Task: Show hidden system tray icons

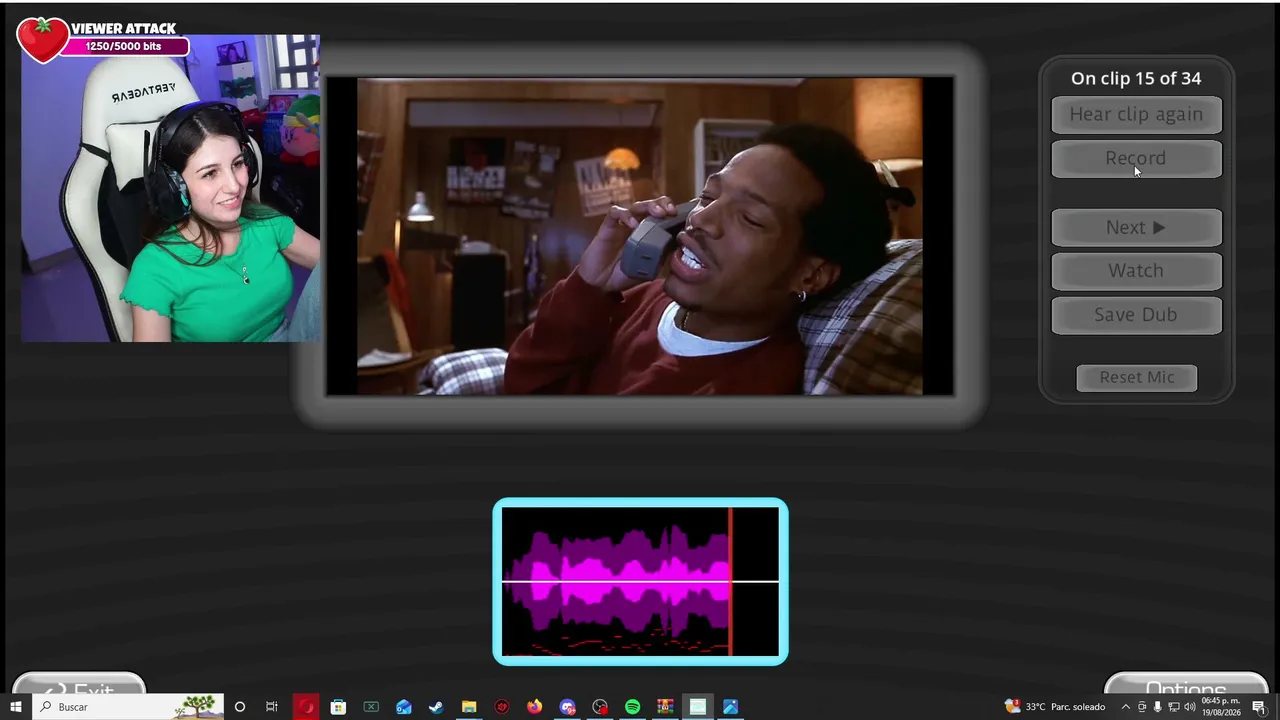Action: 1126,707
